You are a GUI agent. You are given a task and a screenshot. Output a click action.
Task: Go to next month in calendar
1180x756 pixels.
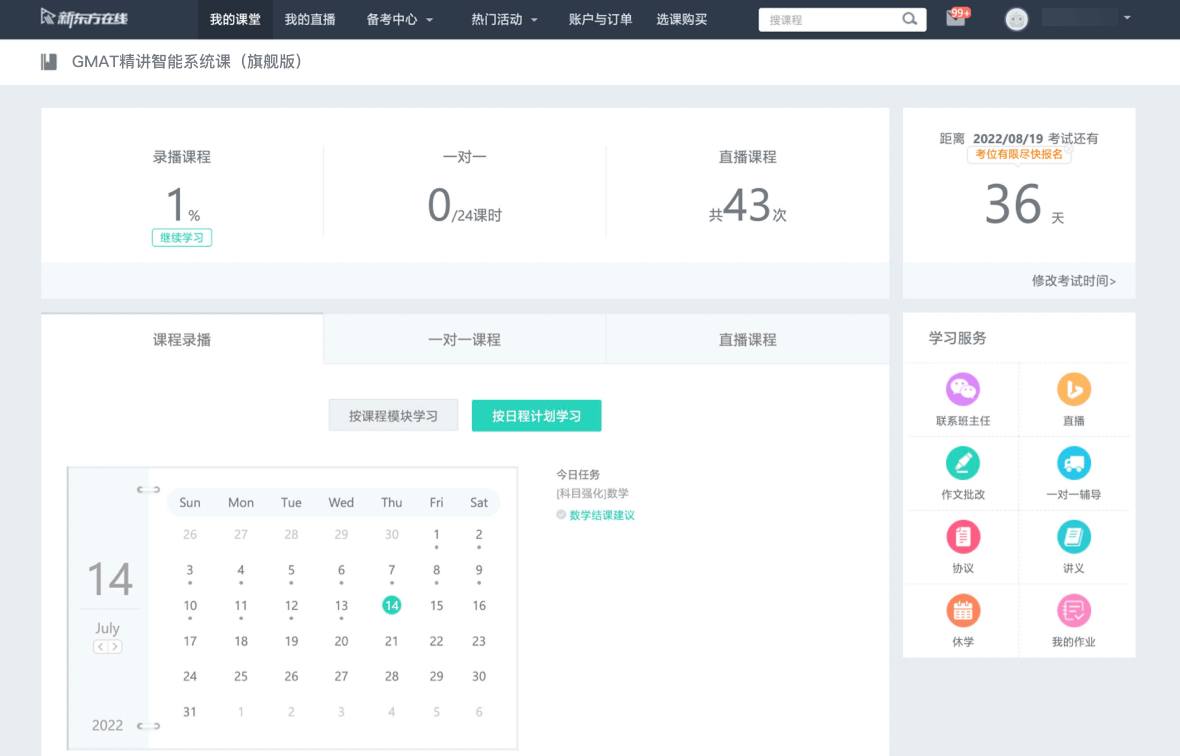pos(116,647)
